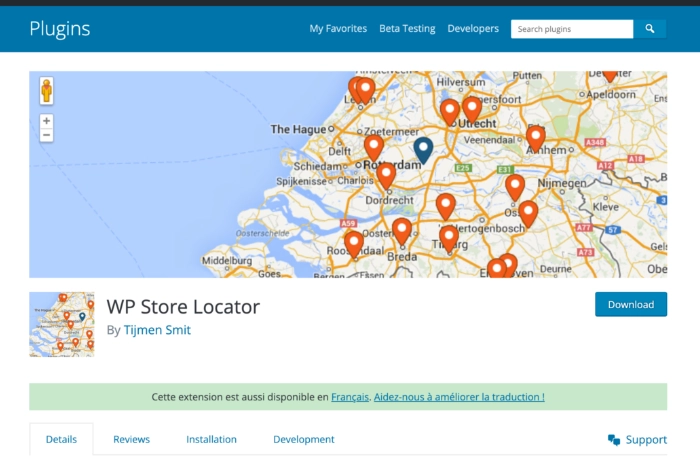Click the orange marker over Rotterdam

point(374,148)
